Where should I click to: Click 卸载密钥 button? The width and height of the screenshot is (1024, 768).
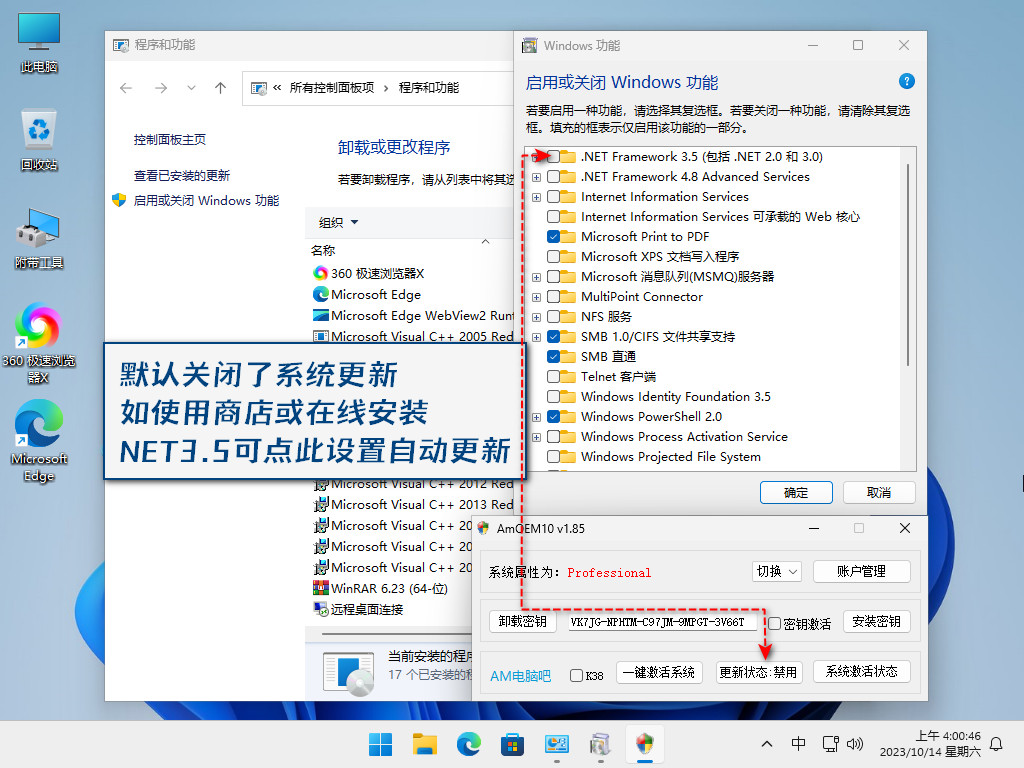(522, 621)
